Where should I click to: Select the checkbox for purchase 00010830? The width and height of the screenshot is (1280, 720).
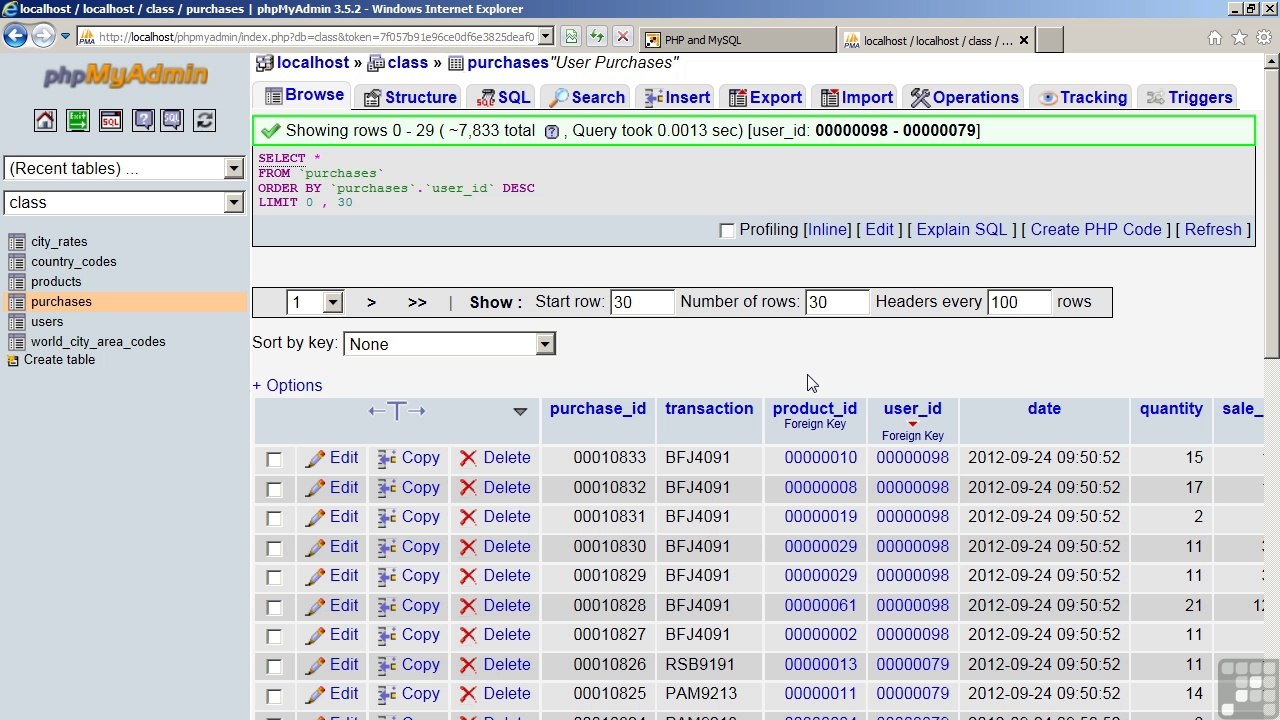[x=274, y=548]
